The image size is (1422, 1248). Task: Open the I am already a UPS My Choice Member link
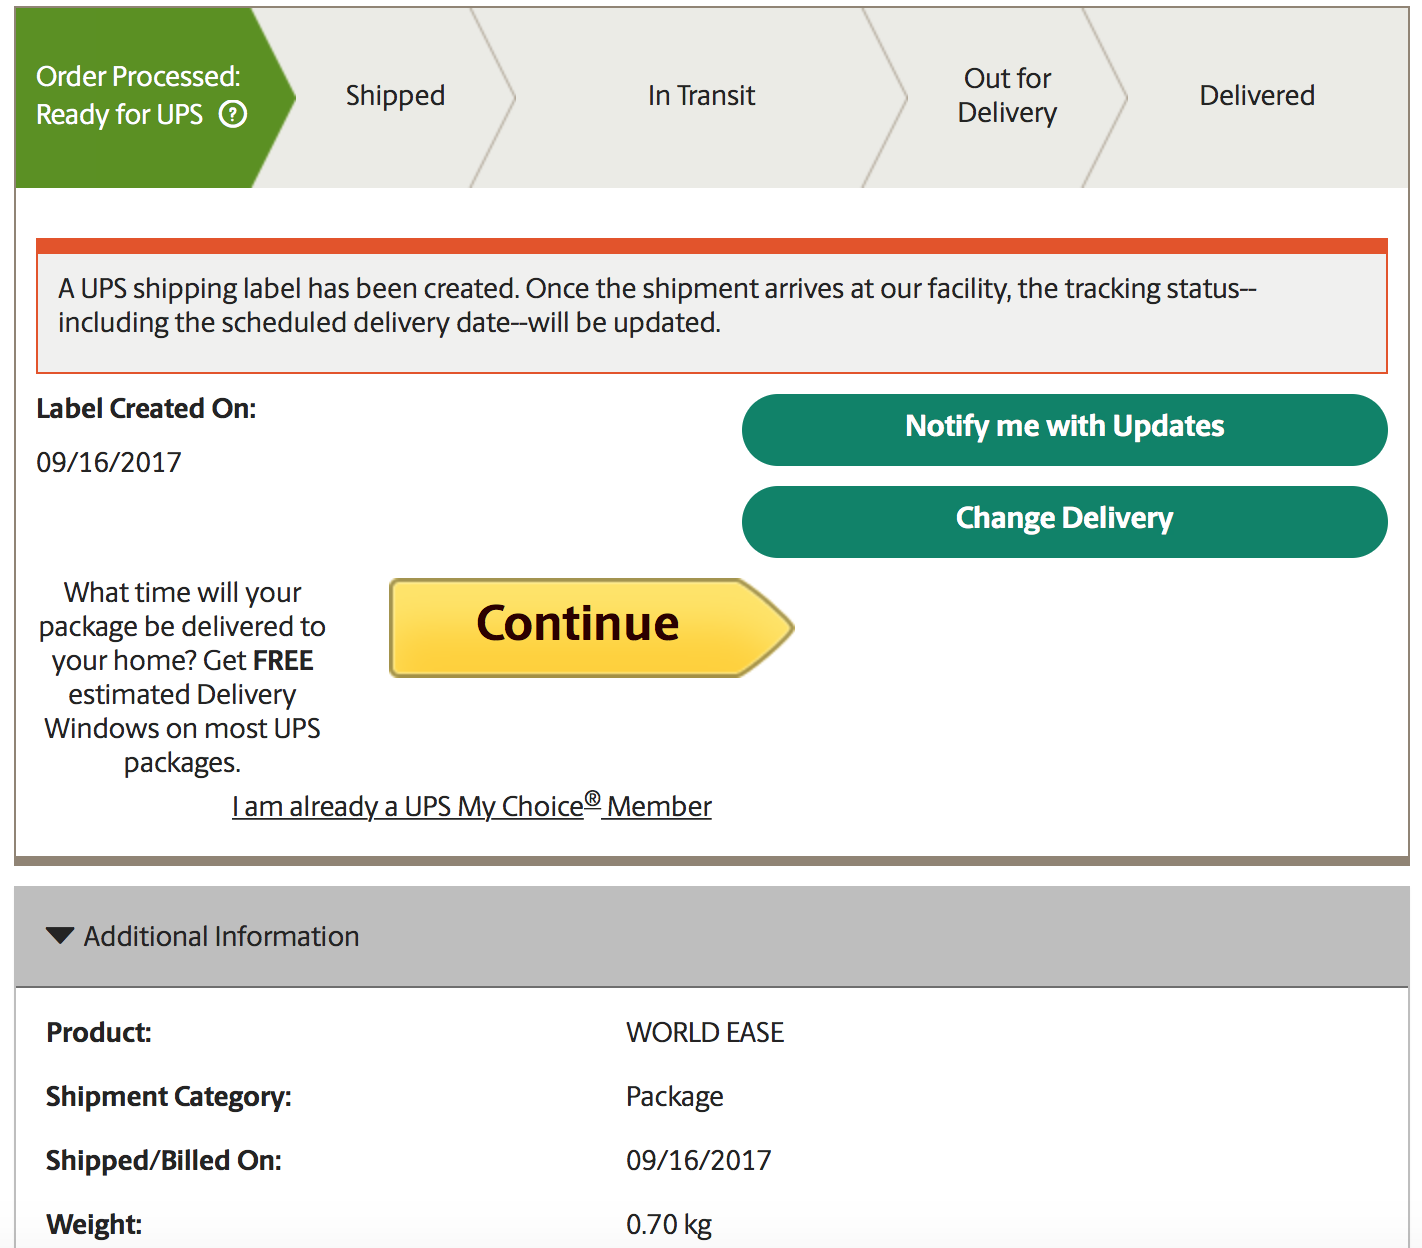[x=472, y=806]
